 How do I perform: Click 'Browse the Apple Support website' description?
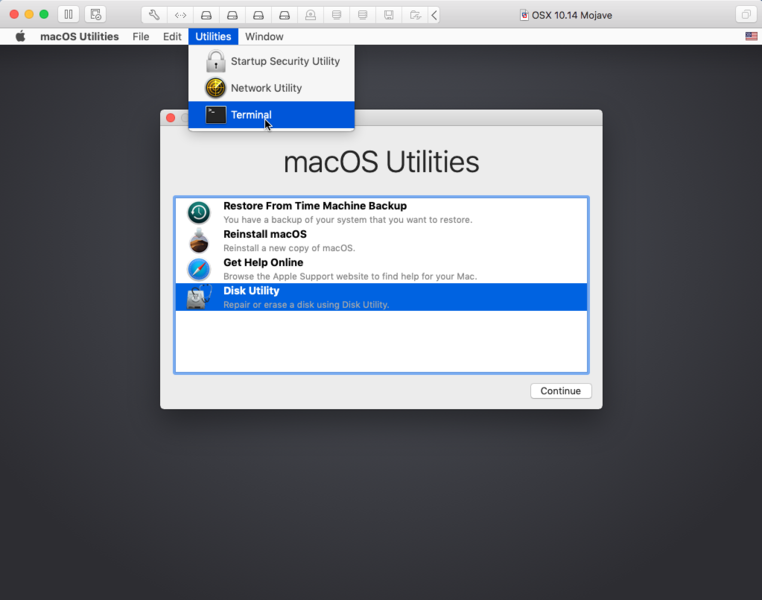pos(350,276)
